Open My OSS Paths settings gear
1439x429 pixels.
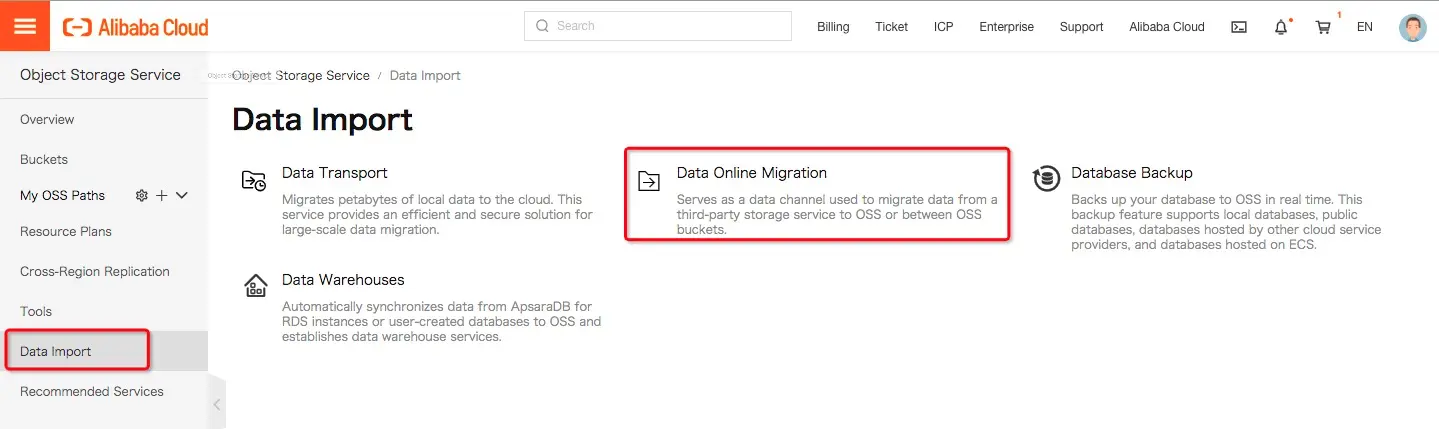pos(142,196)
